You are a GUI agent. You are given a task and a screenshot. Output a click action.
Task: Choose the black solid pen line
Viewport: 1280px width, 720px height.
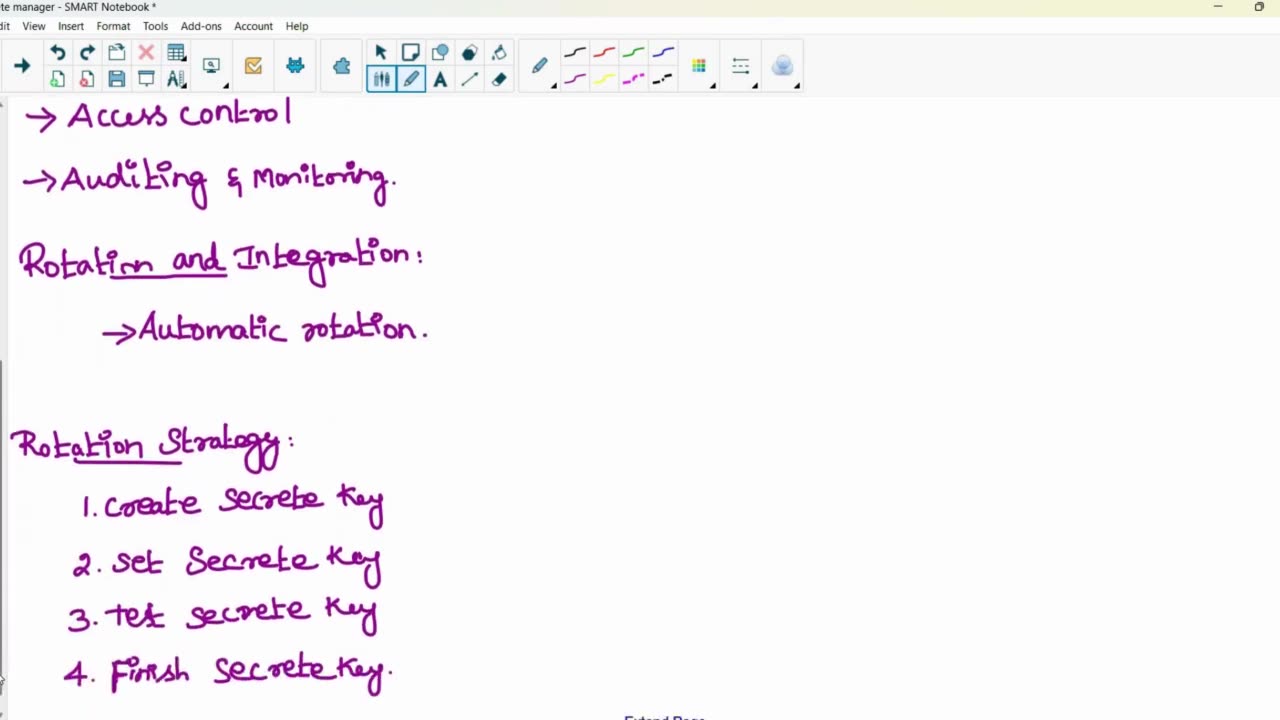coord(575,53)
